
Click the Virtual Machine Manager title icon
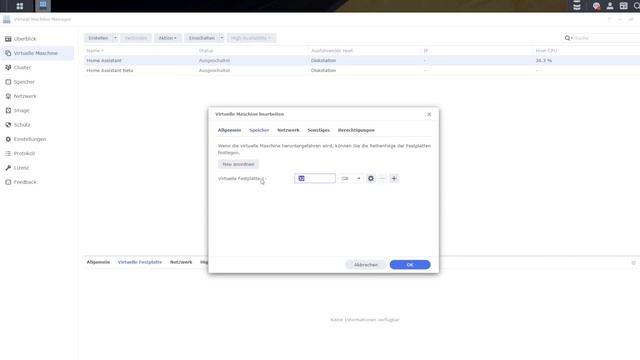(x=7, y=19)
